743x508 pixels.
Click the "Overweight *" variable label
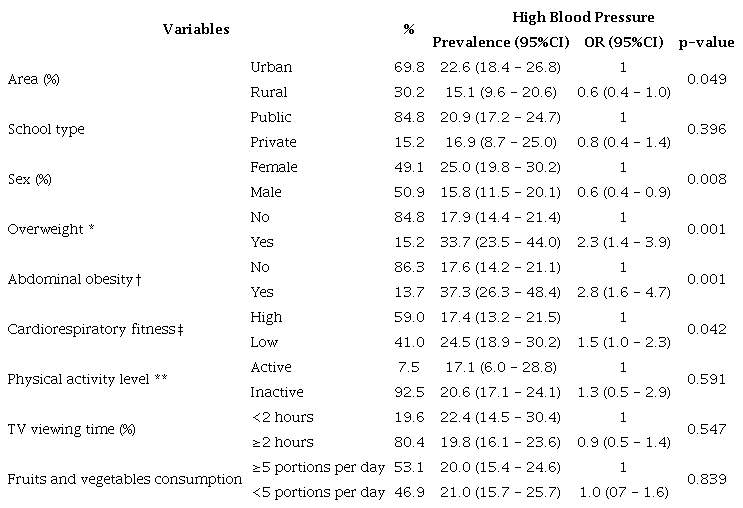click(51, 230)
